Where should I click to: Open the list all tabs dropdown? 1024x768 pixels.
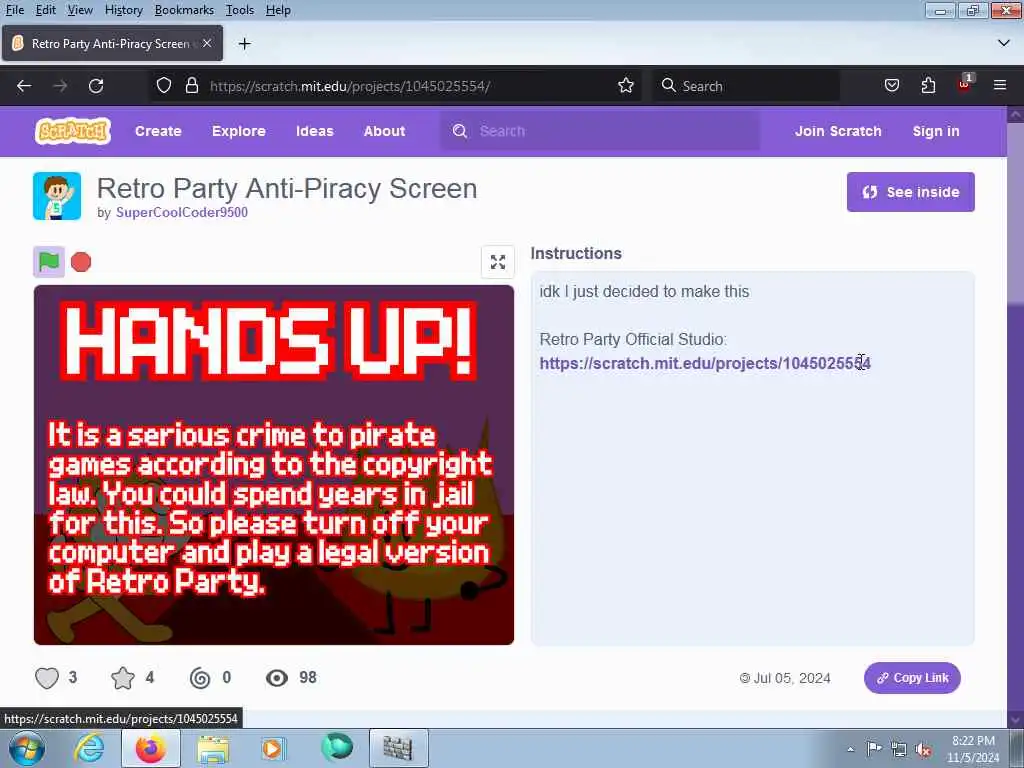click(x=1004, y=43)
